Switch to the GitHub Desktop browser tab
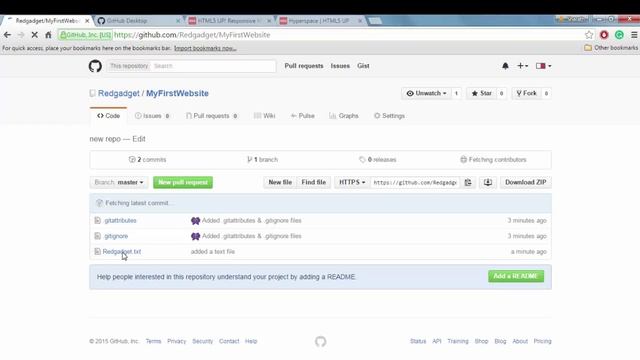The height and width of the screenshot is (360, 640). click(x=138, y=20)
